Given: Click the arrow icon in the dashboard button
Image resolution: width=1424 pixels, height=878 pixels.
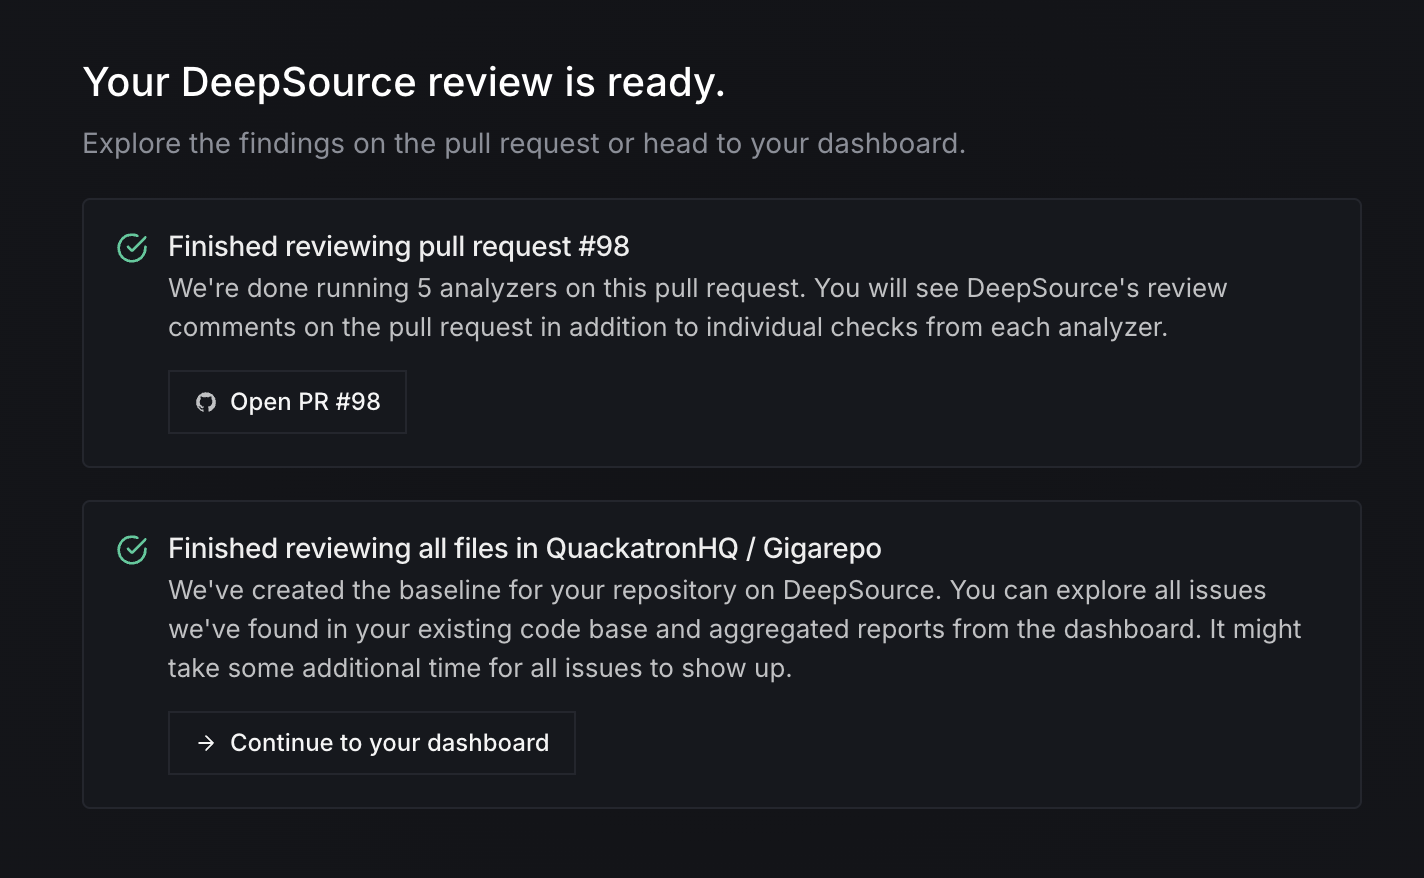Looking at the screenshot, I should 206,743.
